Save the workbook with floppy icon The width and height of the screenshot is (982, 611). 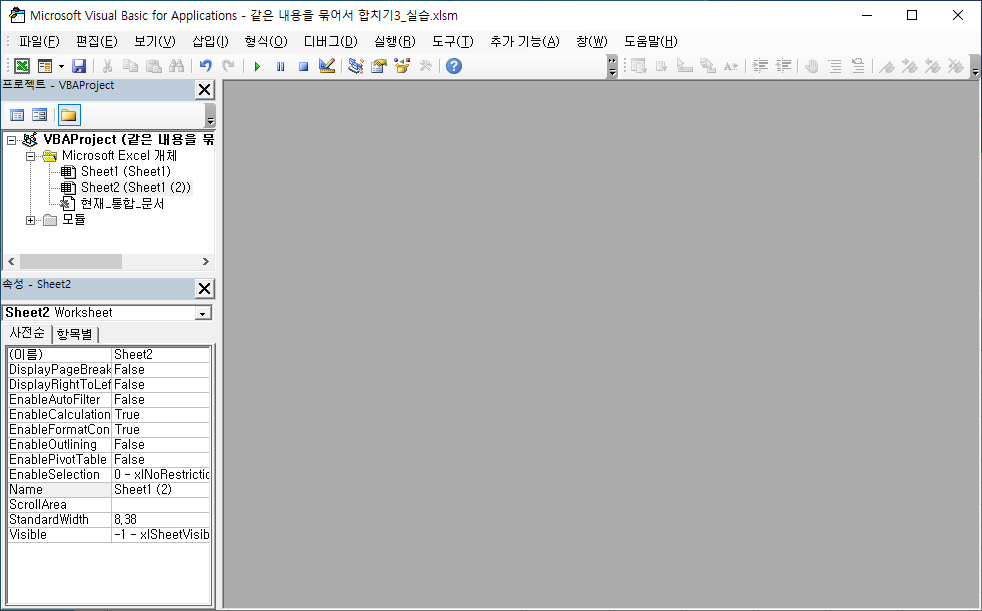pos(79,66)
